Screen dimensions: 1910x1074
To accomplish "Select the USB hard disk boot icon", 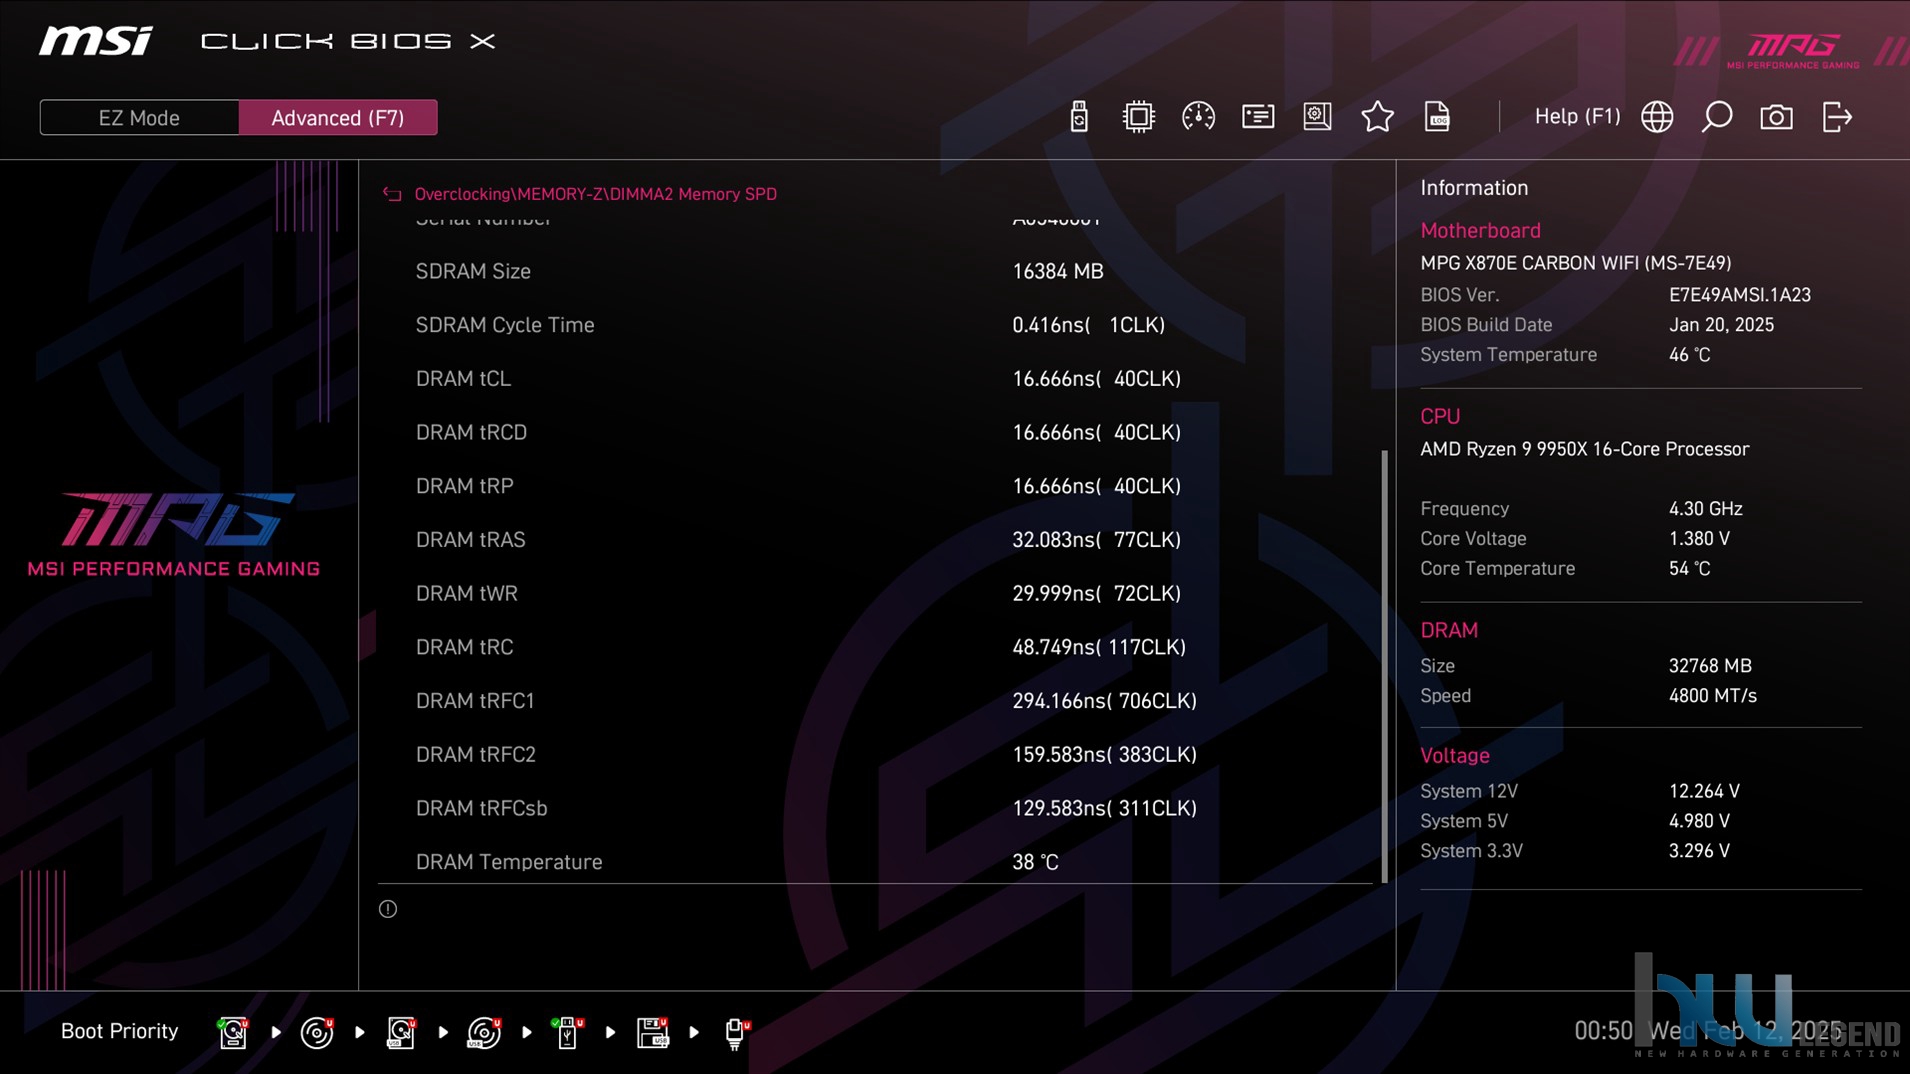I will (401, 1032).
